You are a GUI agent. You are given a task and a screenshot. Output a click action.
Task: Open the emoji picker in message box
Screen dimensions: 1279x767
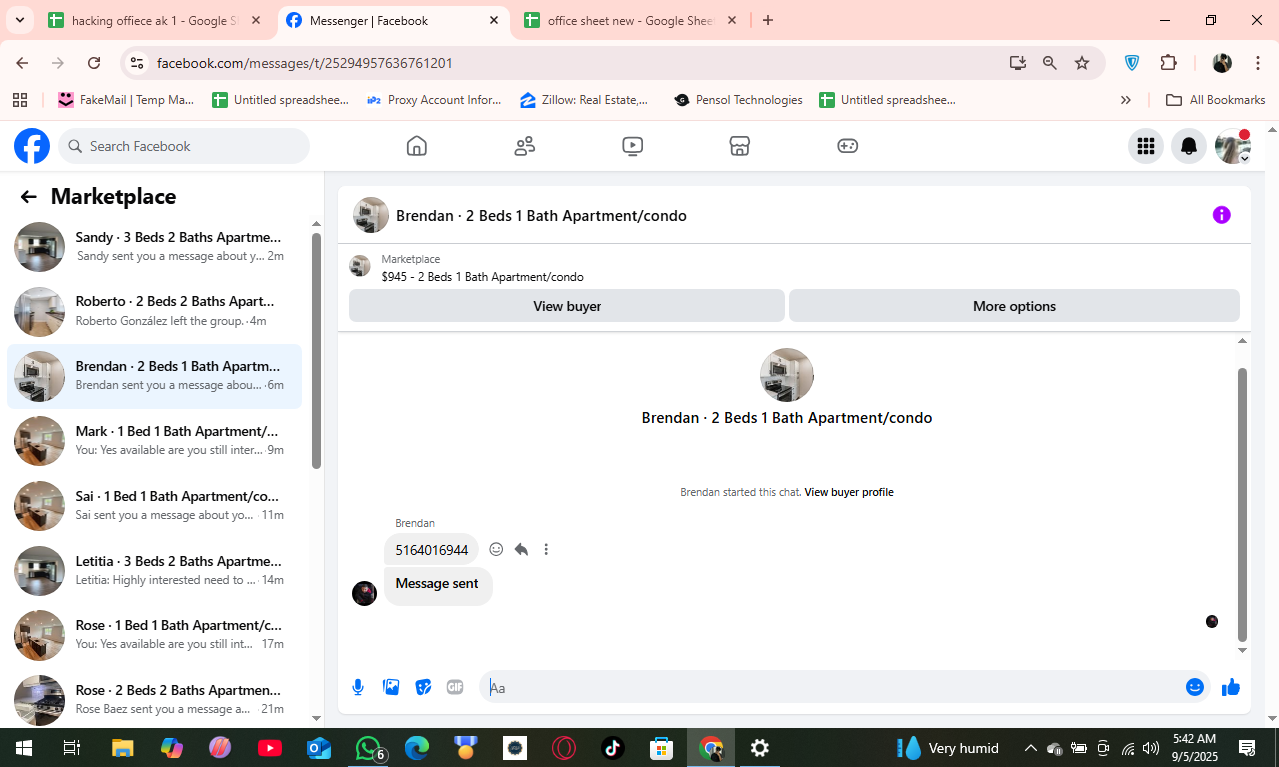click(1194, 687)
